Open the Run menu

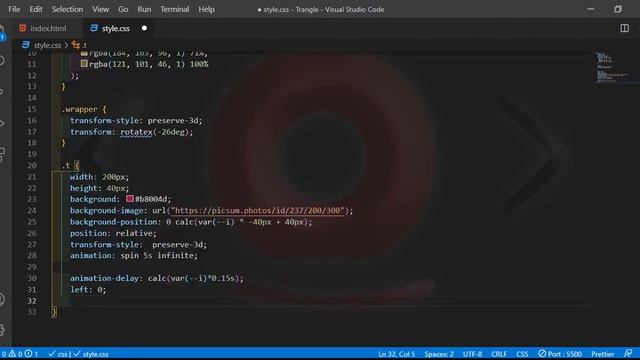[x=144, y=9]
